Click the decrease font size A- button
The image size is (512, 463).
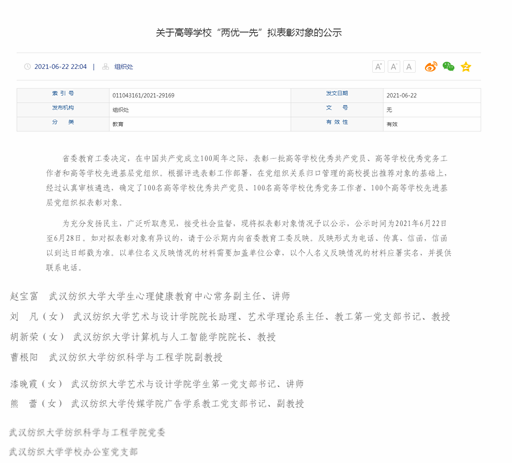(394, 67)
